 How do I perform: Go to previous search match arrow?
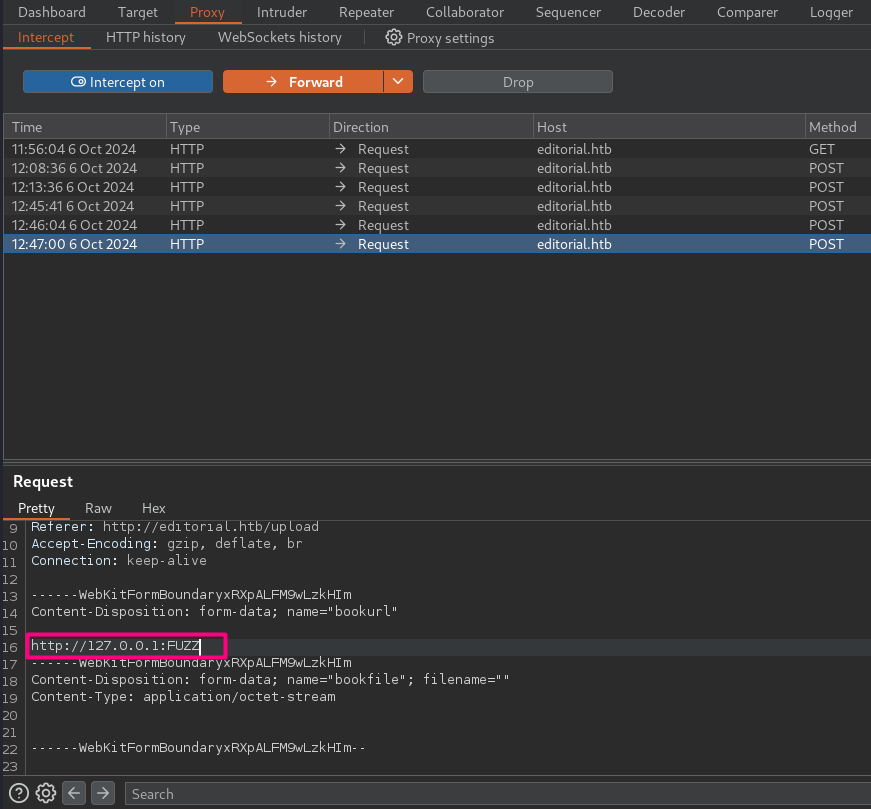[74, 793]
